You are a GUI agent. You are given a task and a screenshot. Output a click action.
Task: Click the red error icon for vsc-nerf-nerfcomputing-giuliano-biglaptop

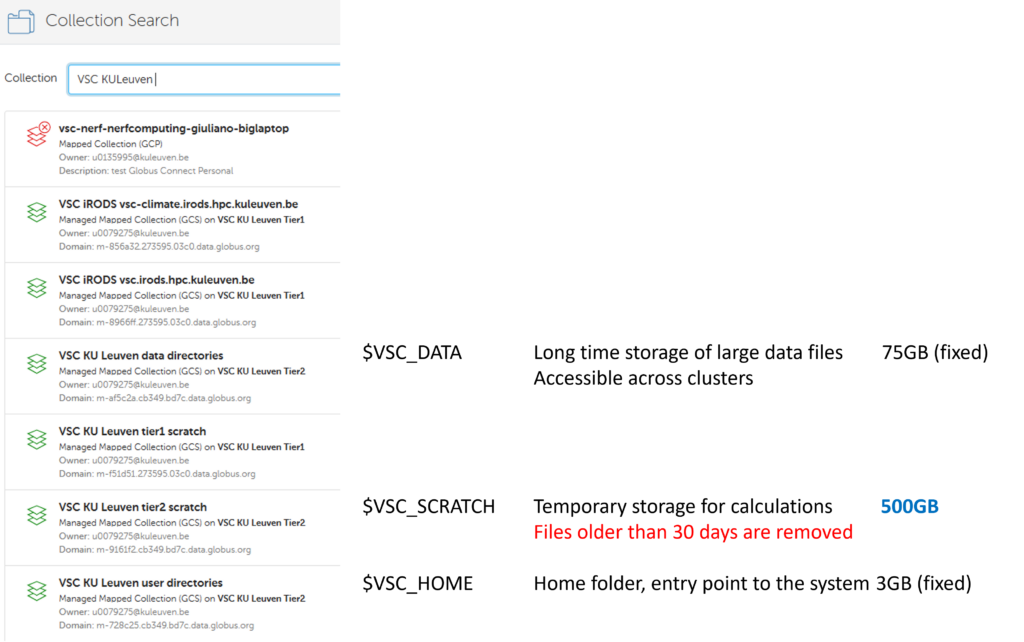[38, 136]
